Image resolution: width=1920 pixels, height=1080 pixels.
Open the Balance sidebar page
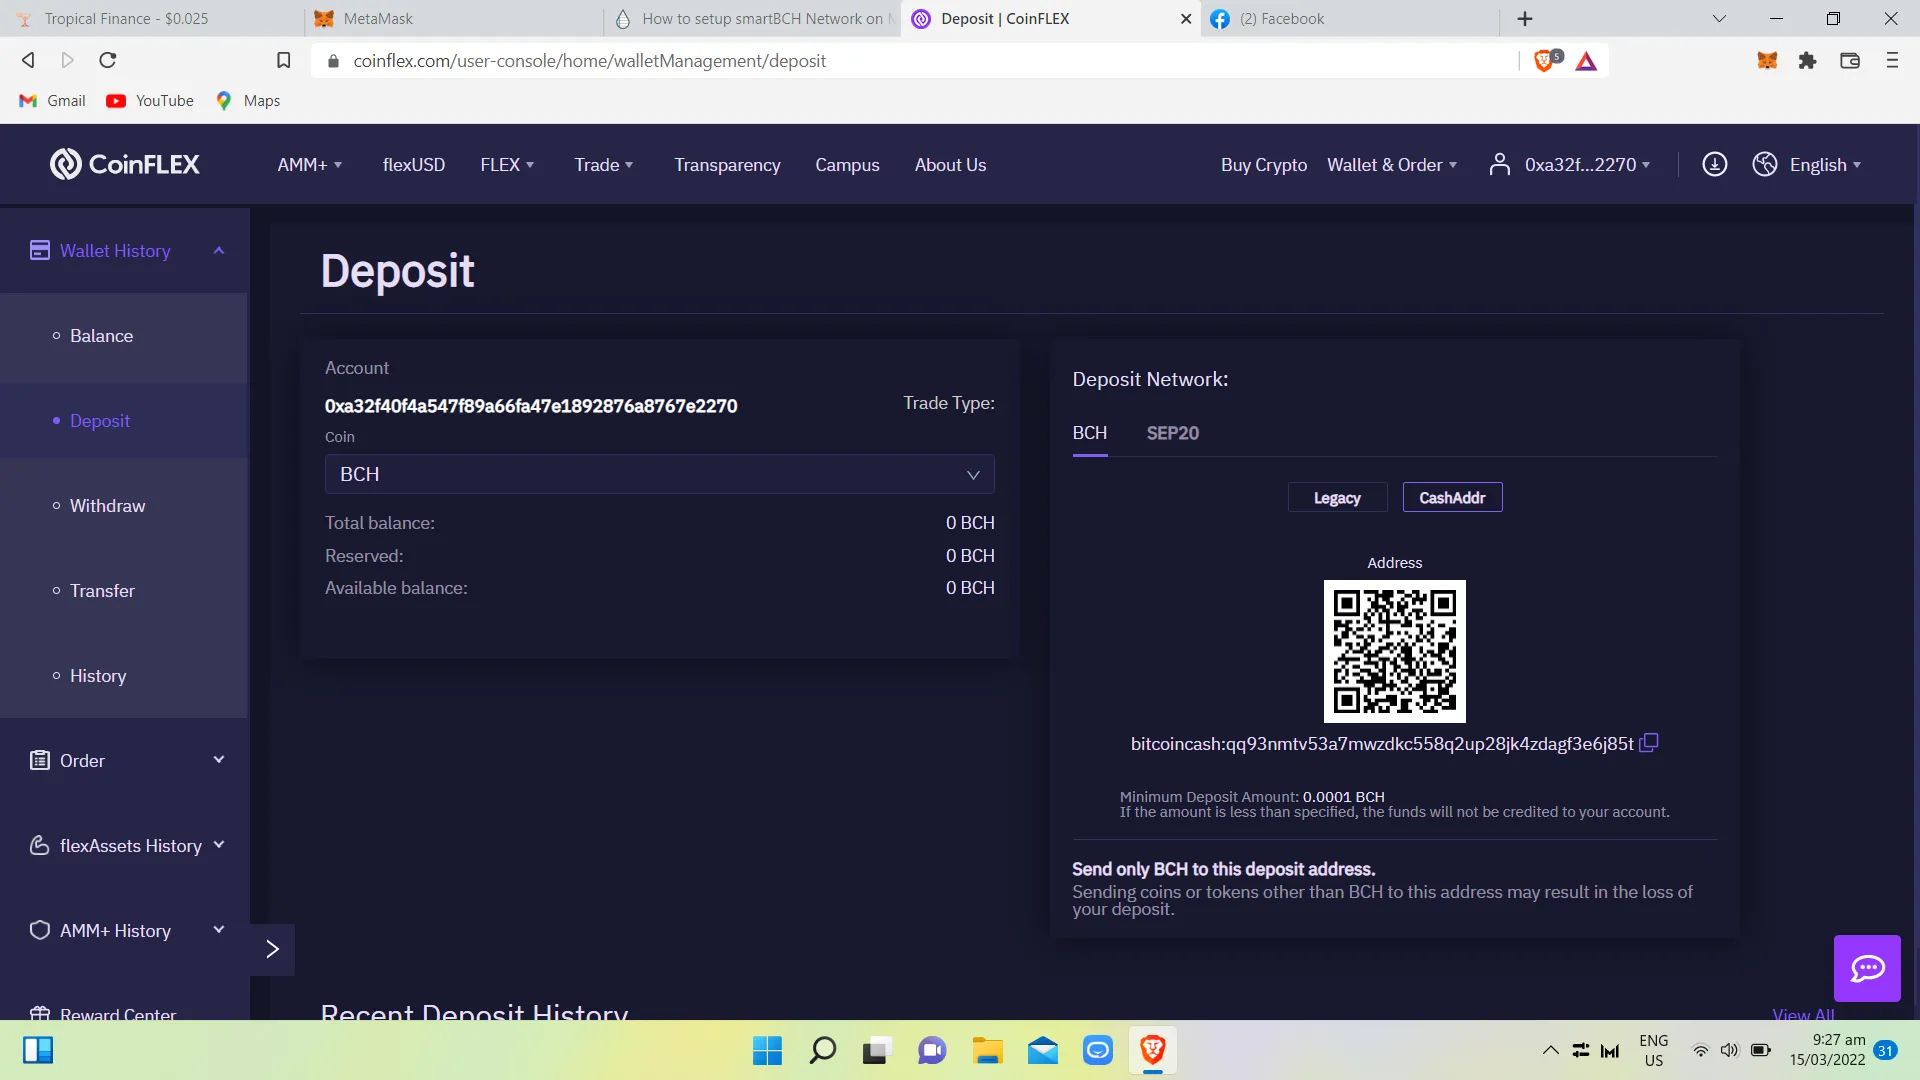(x=101, y=336)
